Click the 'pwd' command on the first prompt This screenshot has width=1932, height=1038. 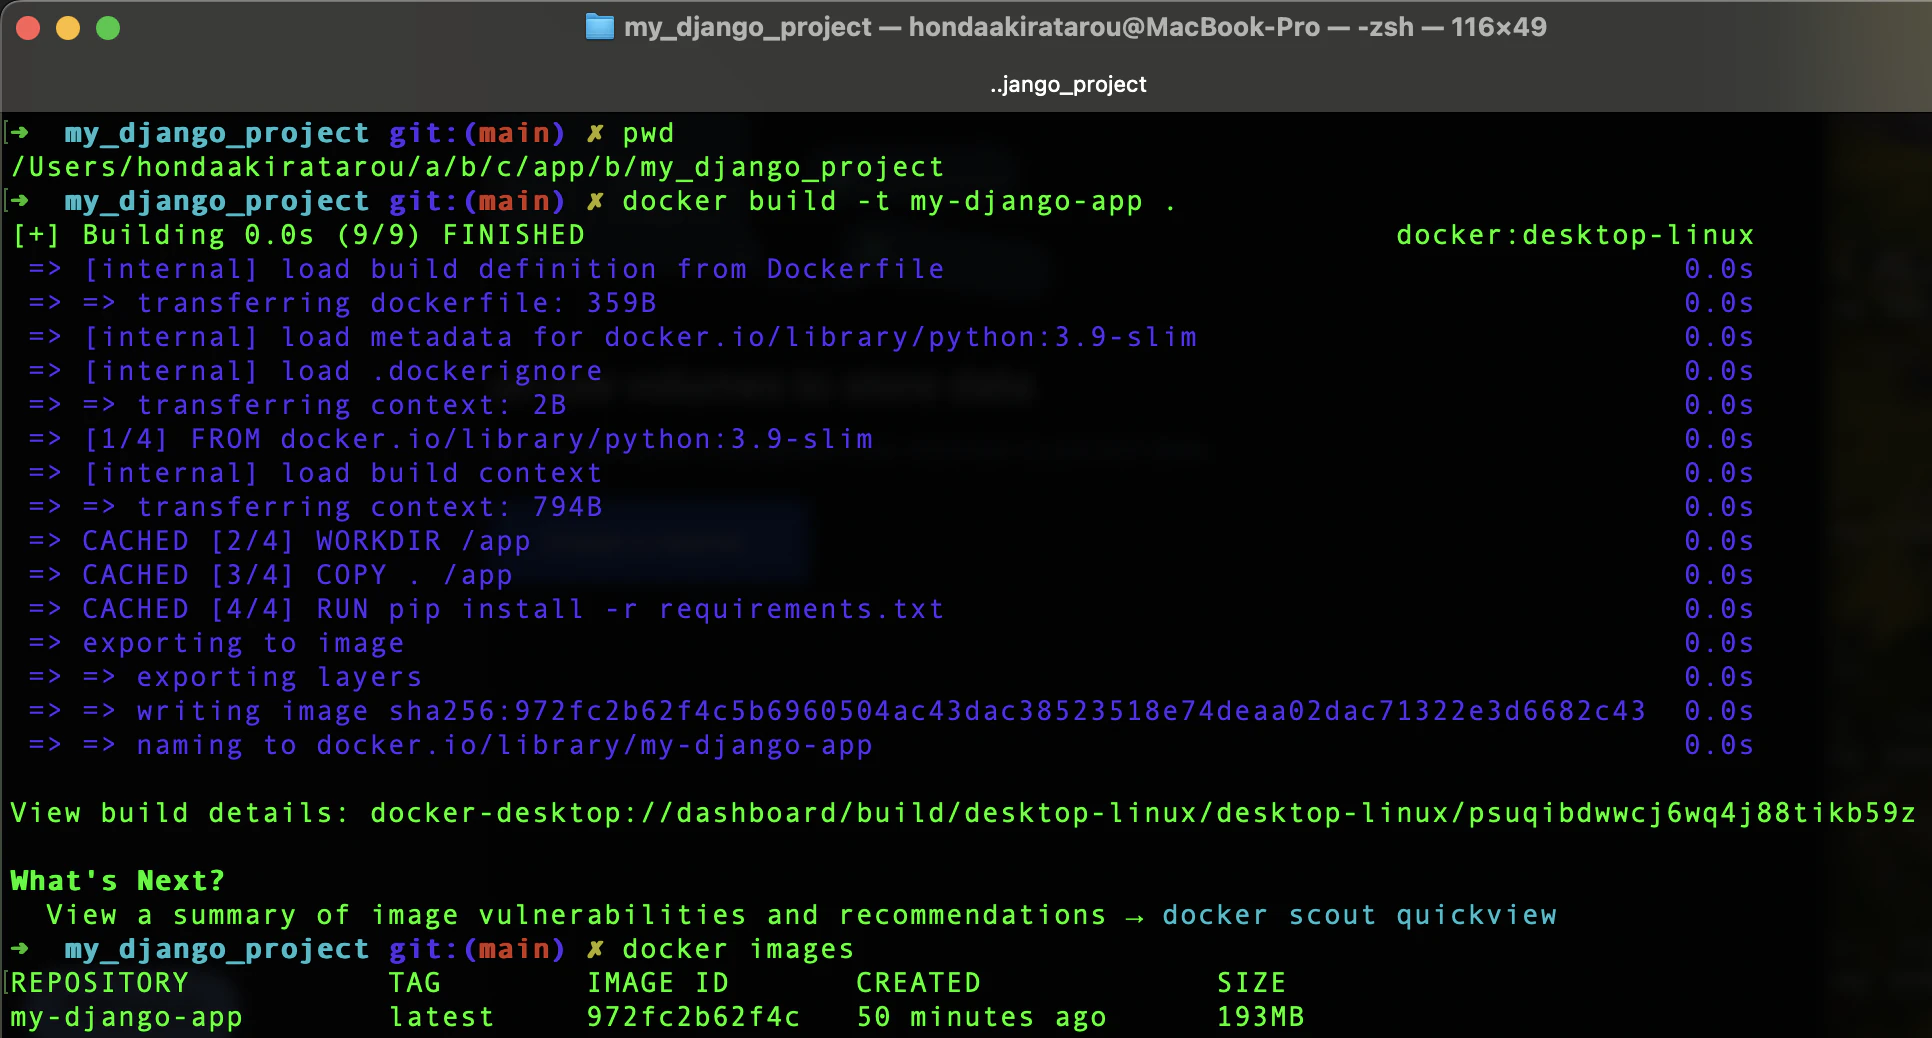click(648, 133)
